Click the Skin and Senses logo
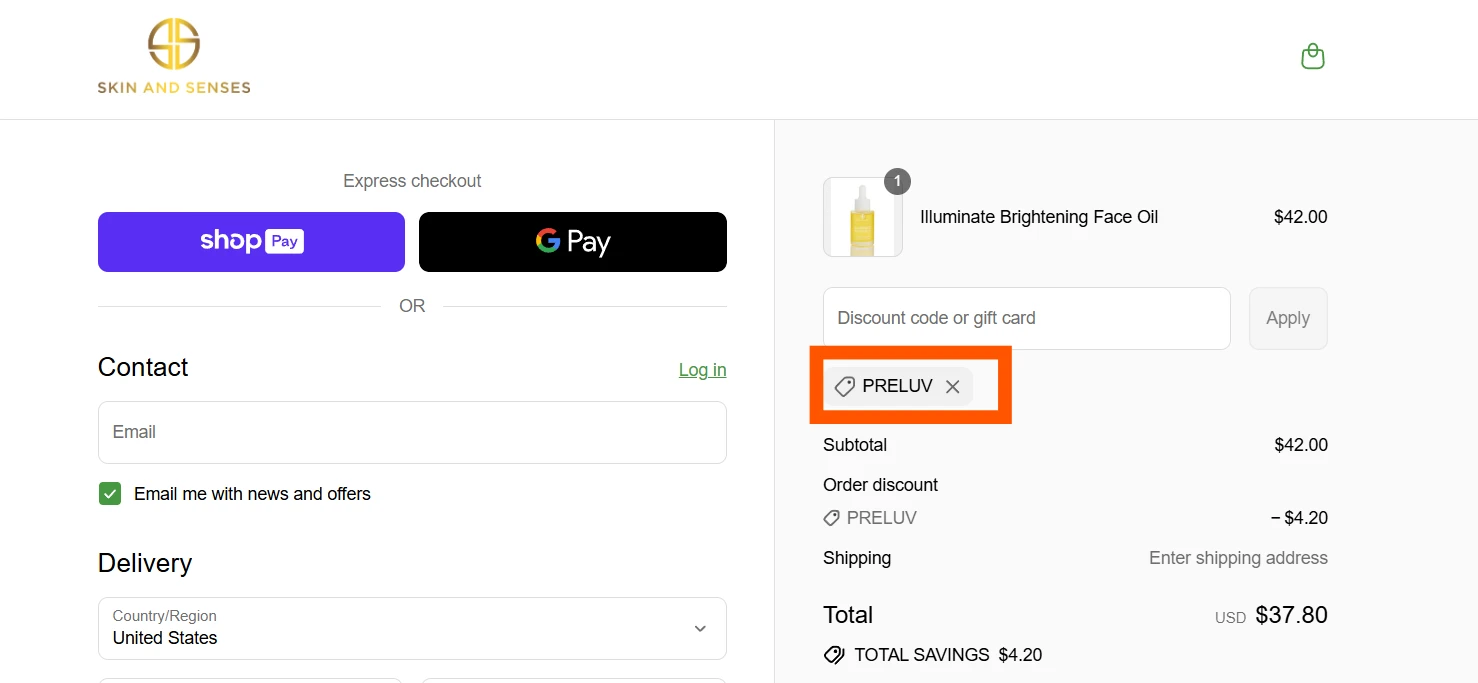This screenshot has width=1478, height=683. point(174,56)
